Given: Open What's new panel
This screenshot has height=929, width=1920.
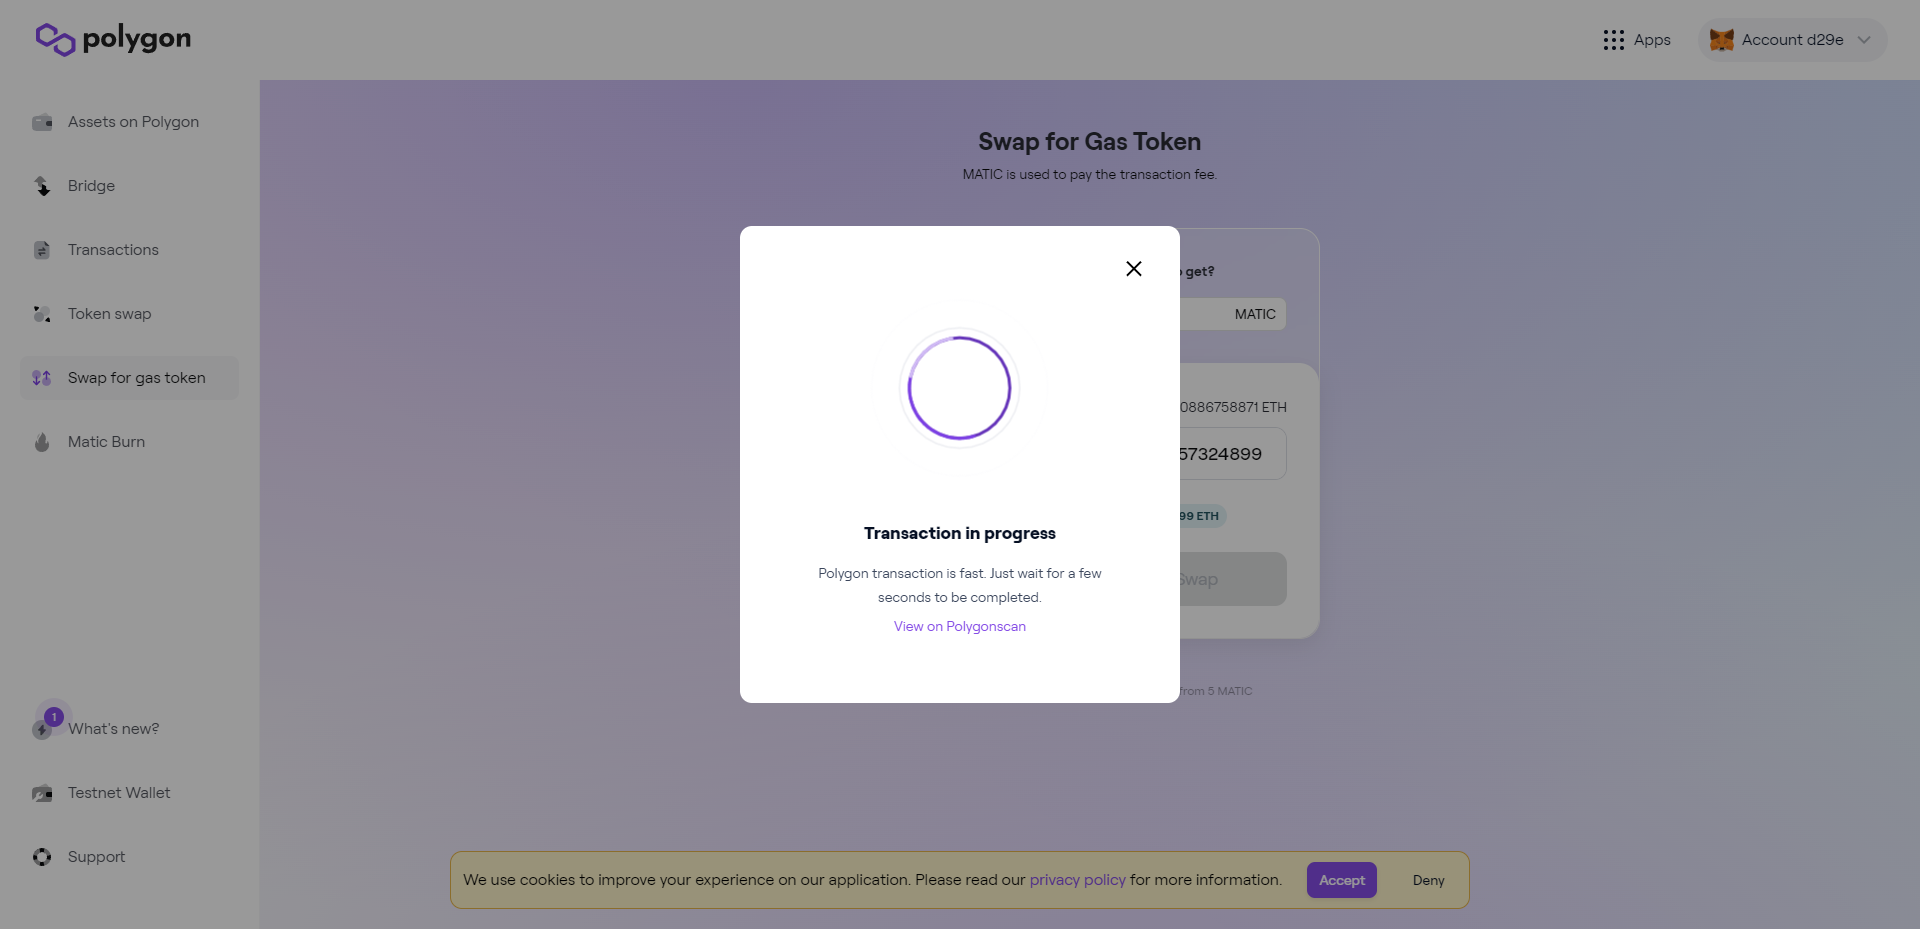Looking at the screenshot, I should click(129, 729).
